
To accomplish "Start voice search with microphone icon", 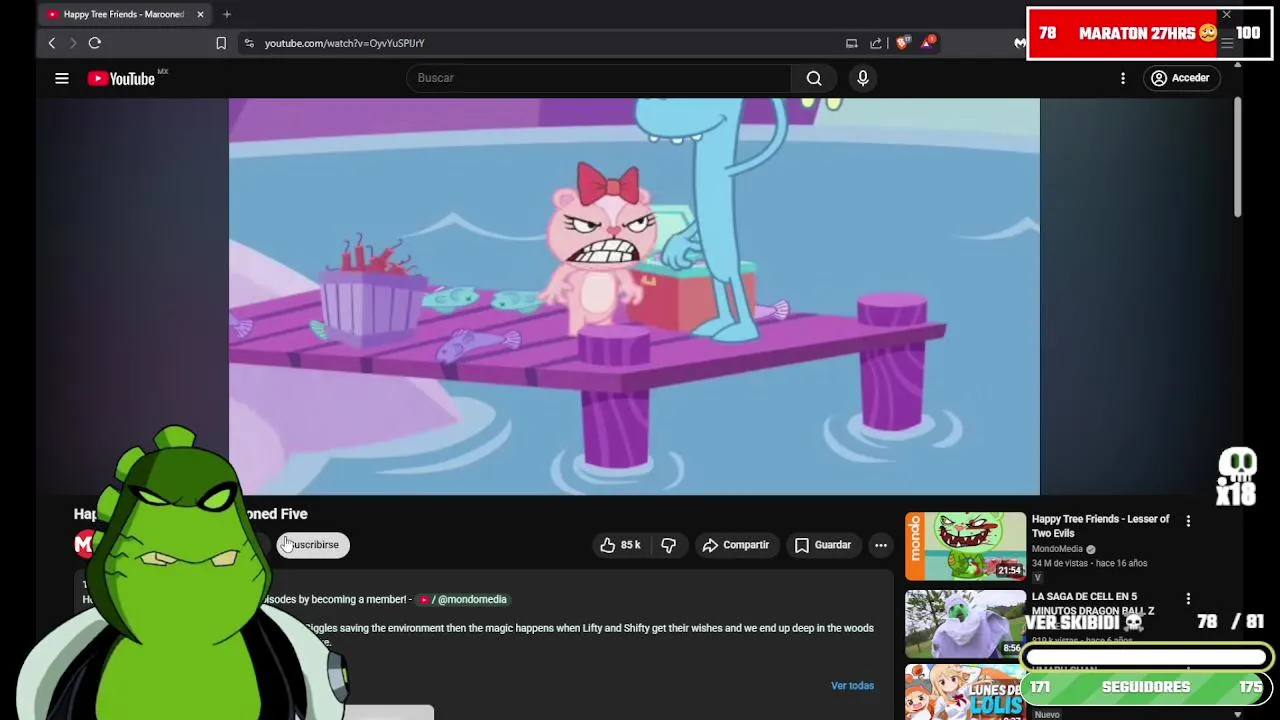I will pos(863,78).
